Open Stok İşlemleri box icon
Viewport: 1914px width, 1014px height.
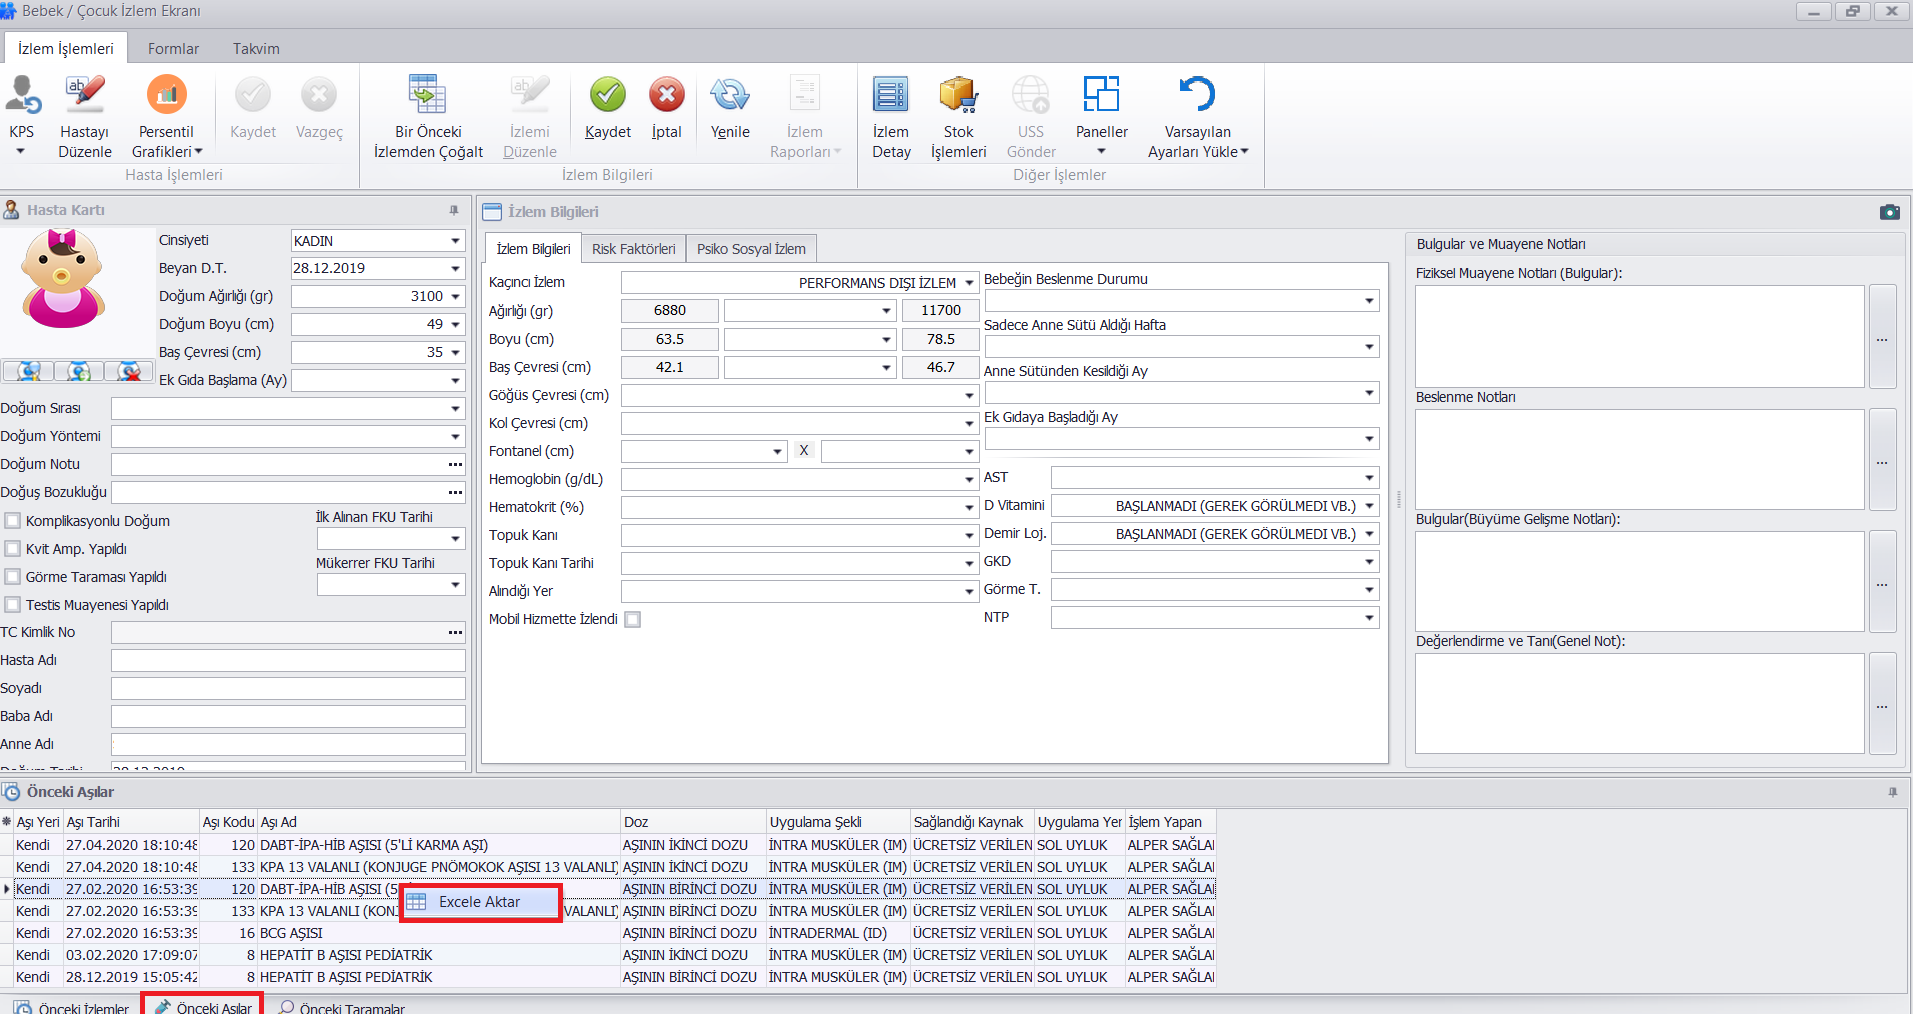[958, 96]
